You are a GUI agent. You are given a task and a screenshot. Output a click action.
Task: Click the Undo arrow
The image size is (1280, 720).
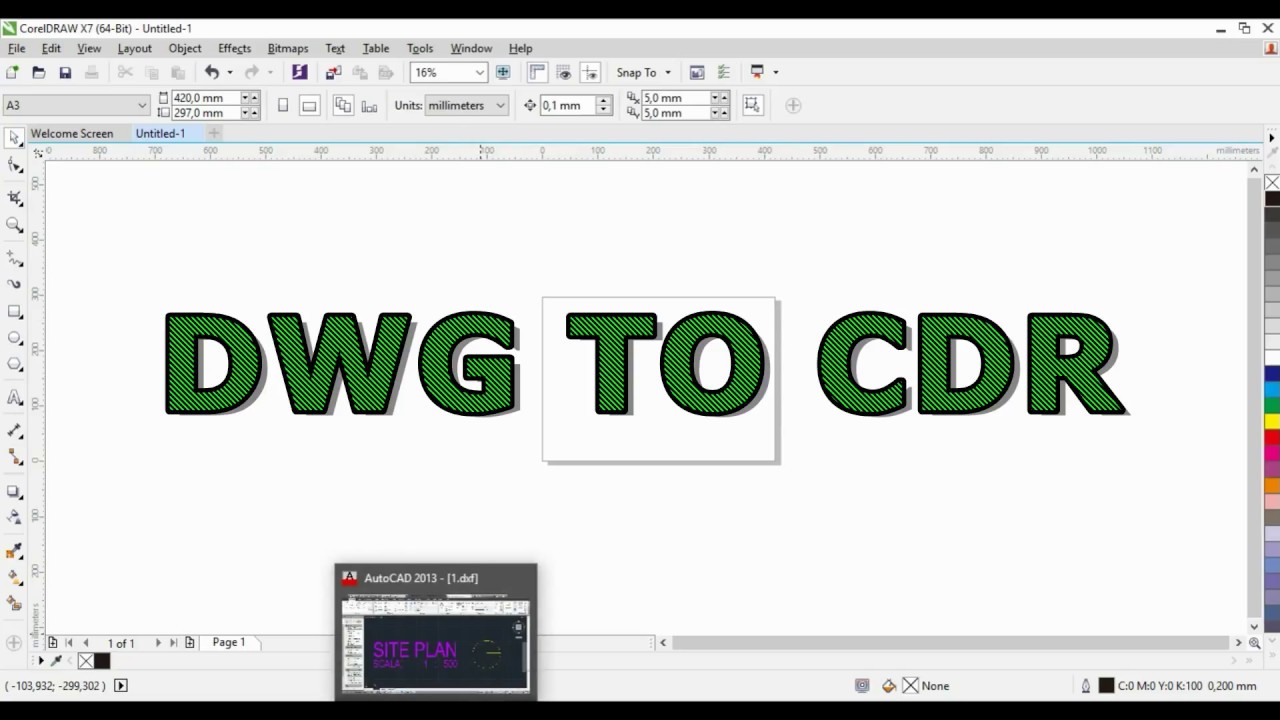point(211,72)
